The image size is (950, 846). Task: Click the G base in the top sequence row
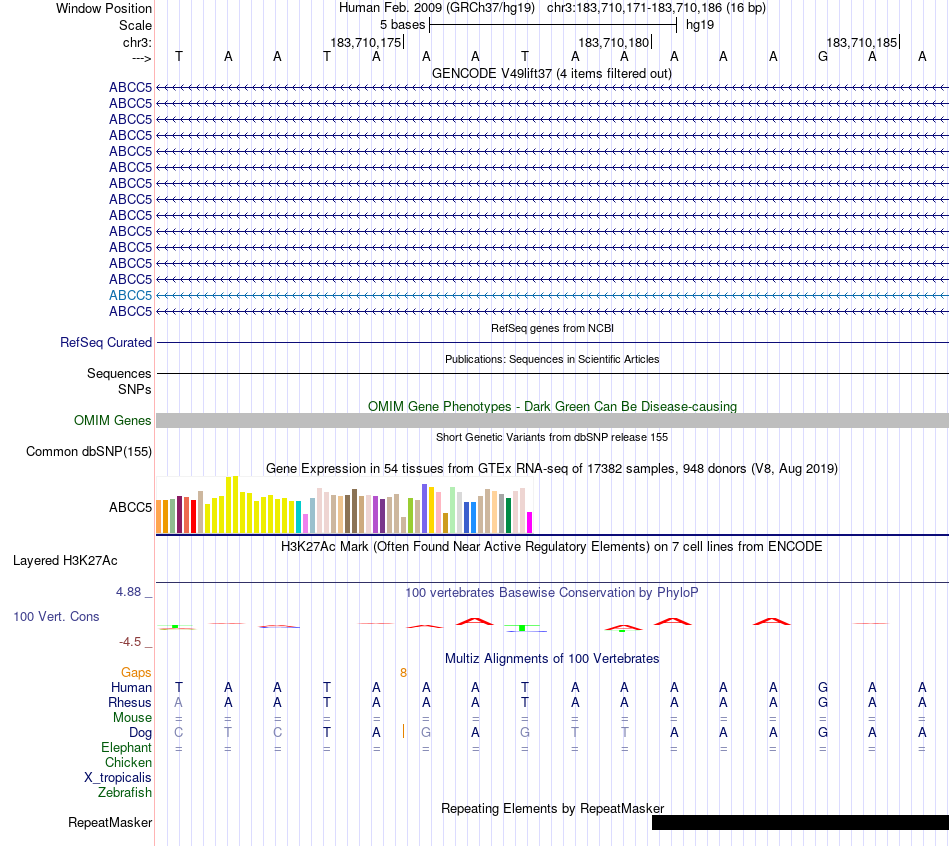(823, 56)
